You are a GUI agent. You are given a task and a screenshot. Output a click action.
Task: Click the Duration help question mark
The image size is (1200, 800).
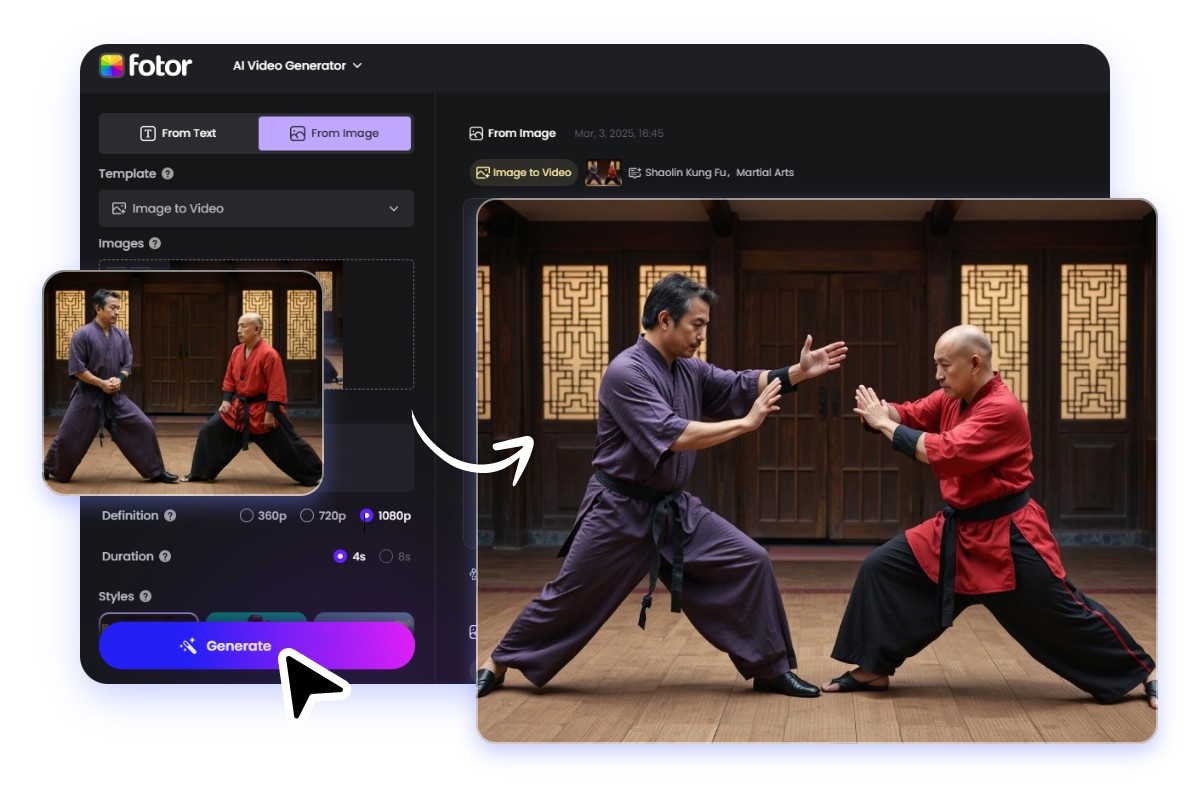(165, 556)
